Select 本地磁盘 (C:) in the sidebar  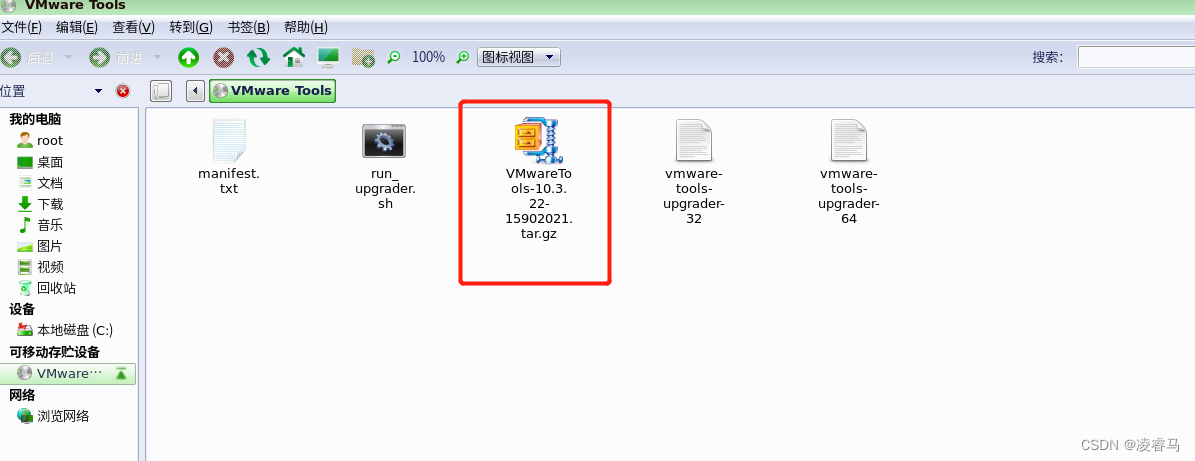(x=65, y=330)
